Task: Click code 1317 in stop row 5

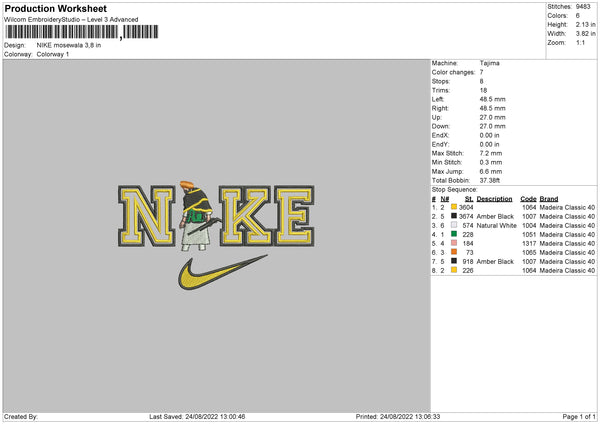Action: click(529, 243)
